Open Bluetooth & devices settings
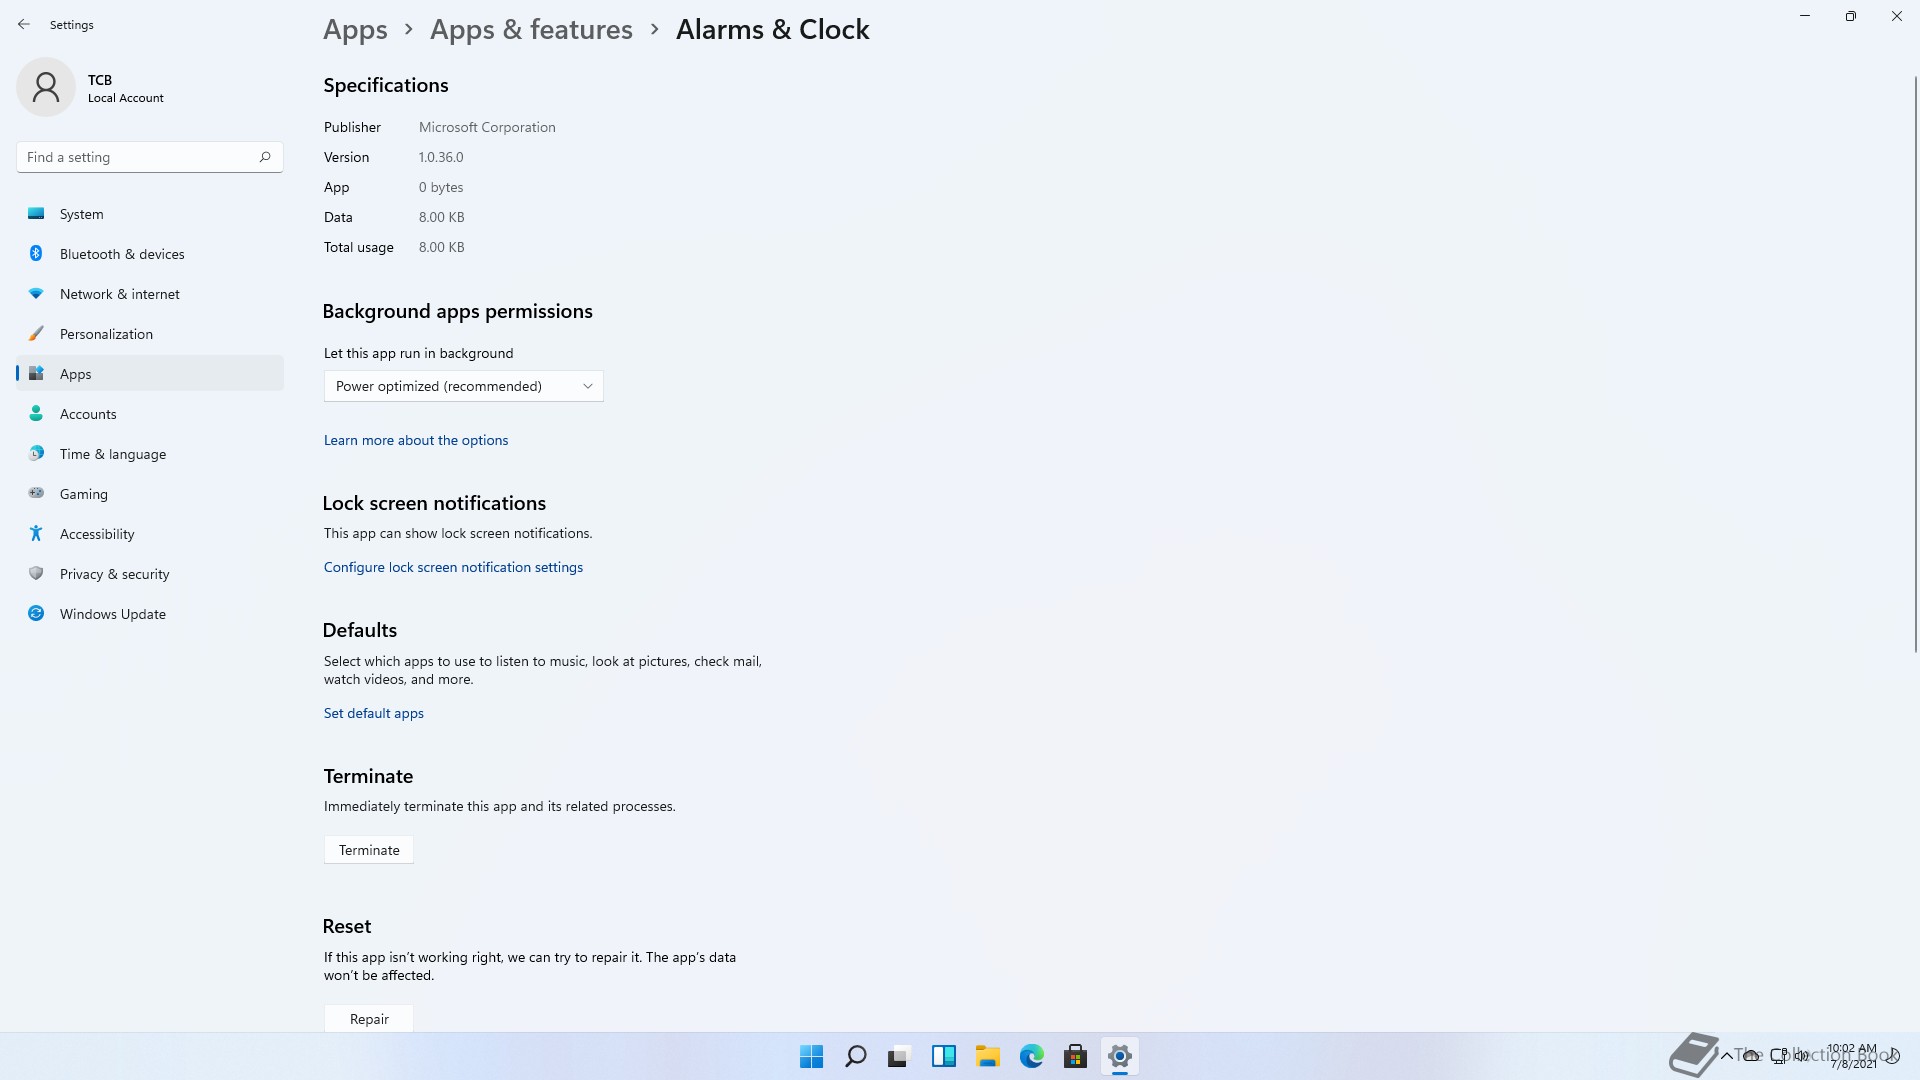Viewport: 1920px width, 1080px height. (x=150, y=254)
